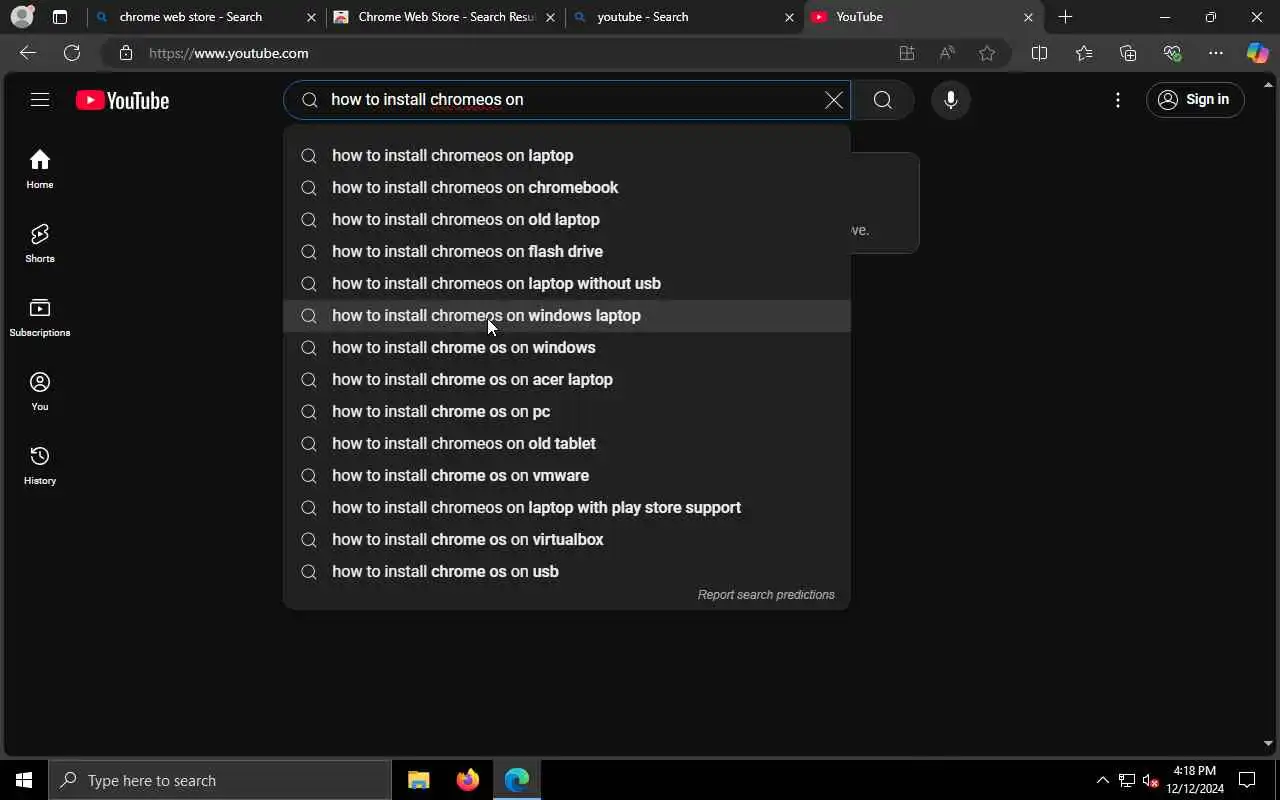The image size is (1280, 800).
Task: Choose suggestion "on acer laptop"
Action: pyautogui.click(x=567, y=379)
